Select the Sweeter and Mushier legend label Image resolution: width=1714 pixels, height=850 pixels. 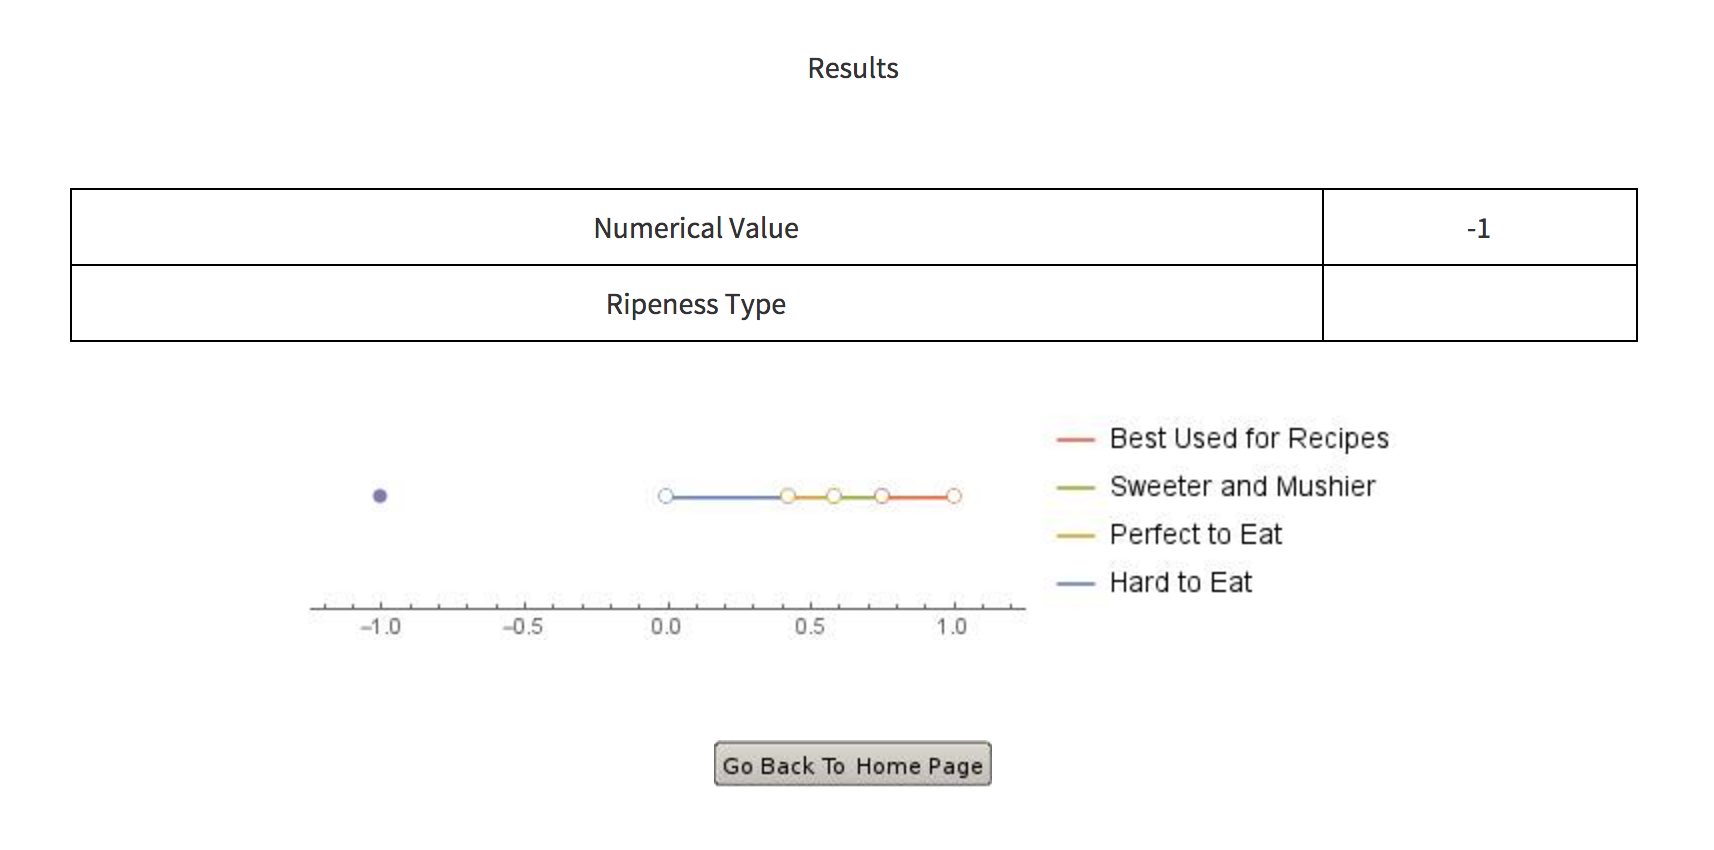pos(1242,486)
